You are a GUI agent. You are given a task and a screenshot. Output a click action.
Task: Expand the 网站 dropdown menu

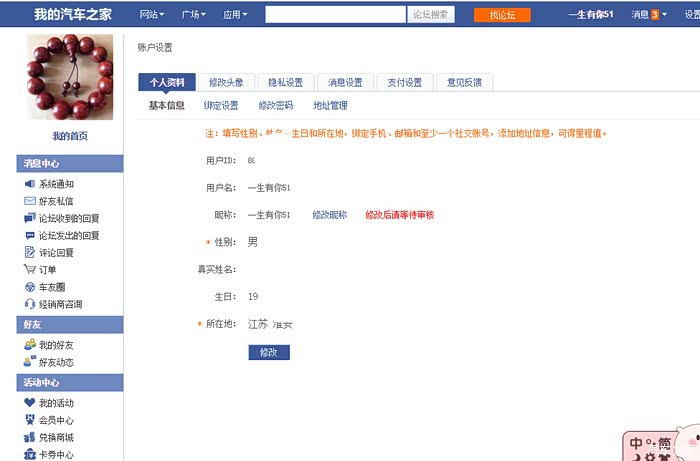pos(150,15)
